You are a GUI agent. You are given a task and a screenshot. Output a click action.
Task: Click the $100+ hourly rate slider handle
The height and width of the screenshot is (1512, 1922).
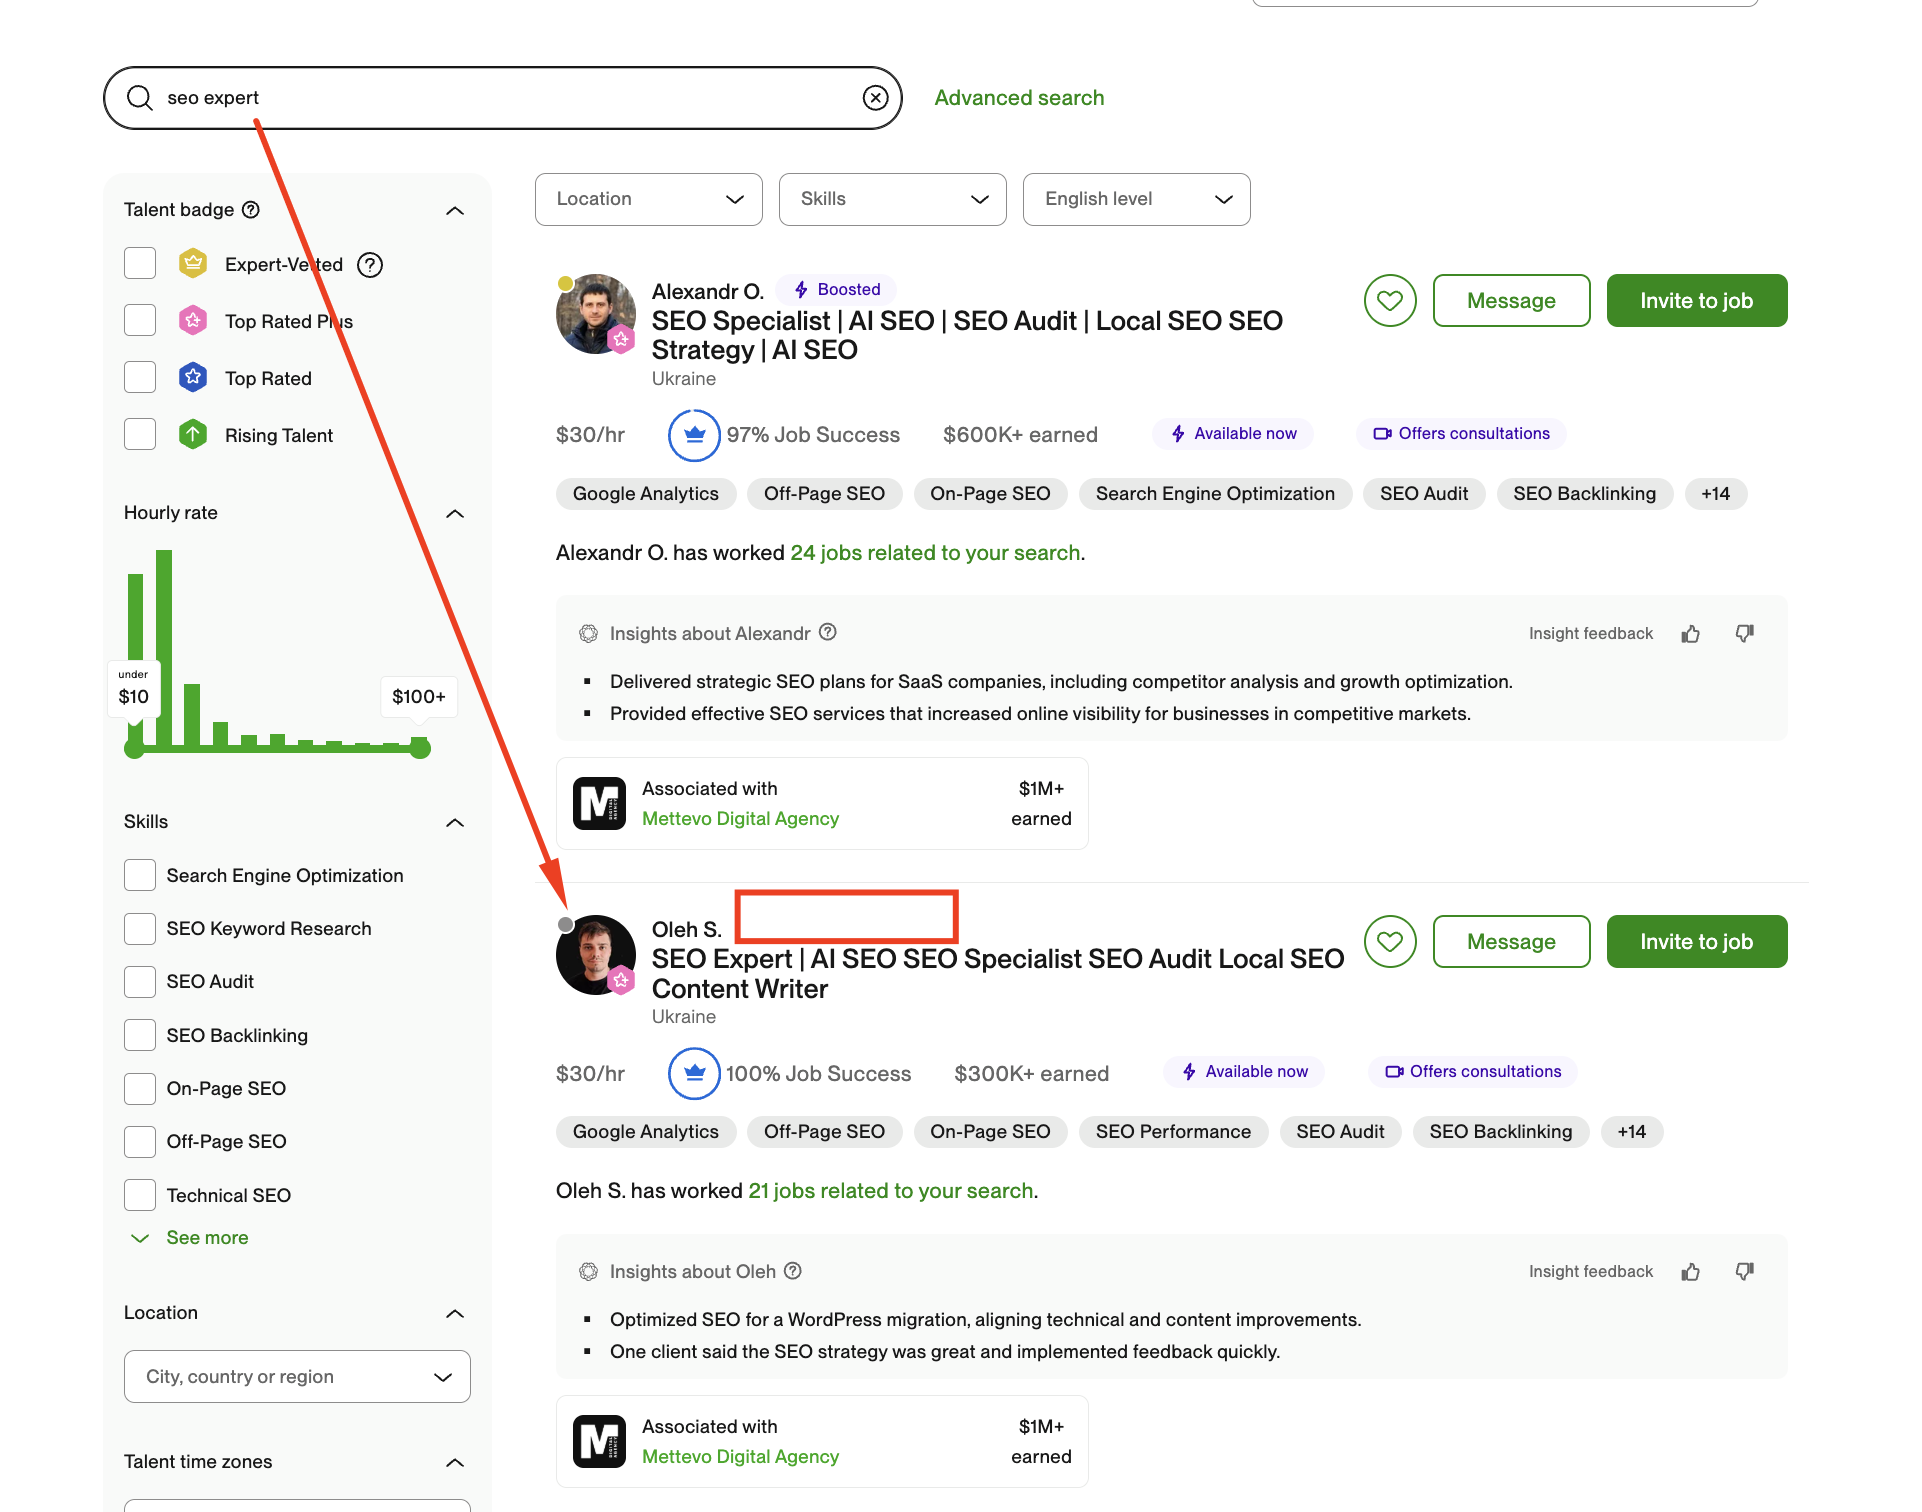(x=420, y=748)
